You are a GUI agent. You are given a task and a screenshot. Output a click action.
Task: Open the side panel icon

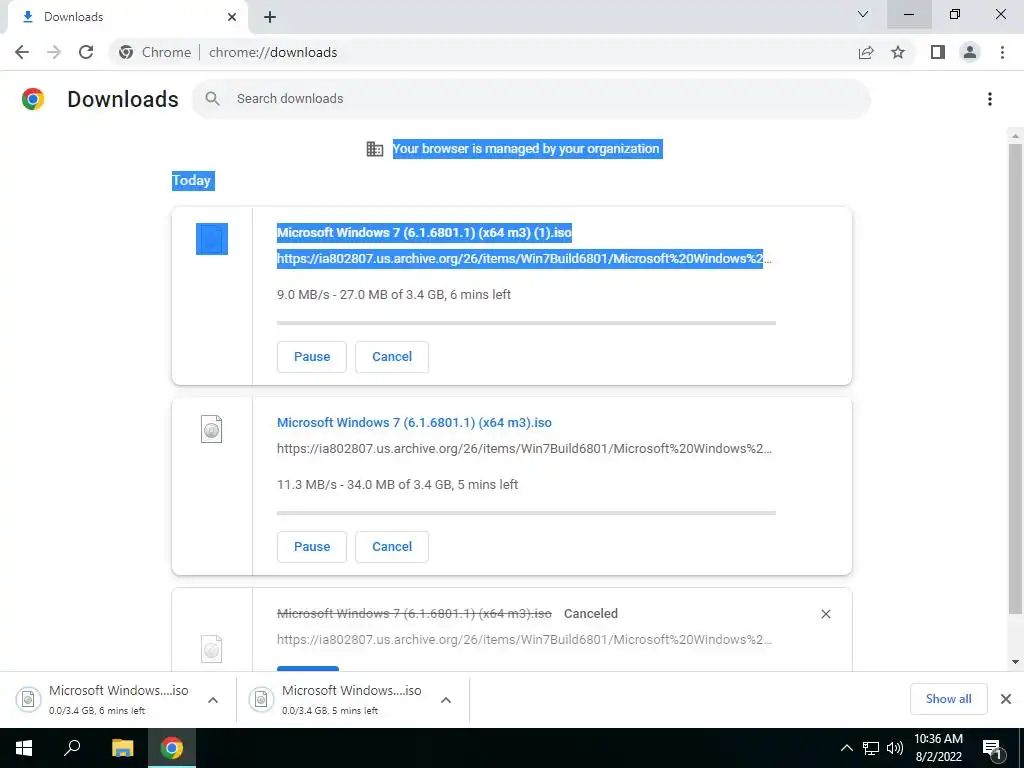[x=938, y=52]
